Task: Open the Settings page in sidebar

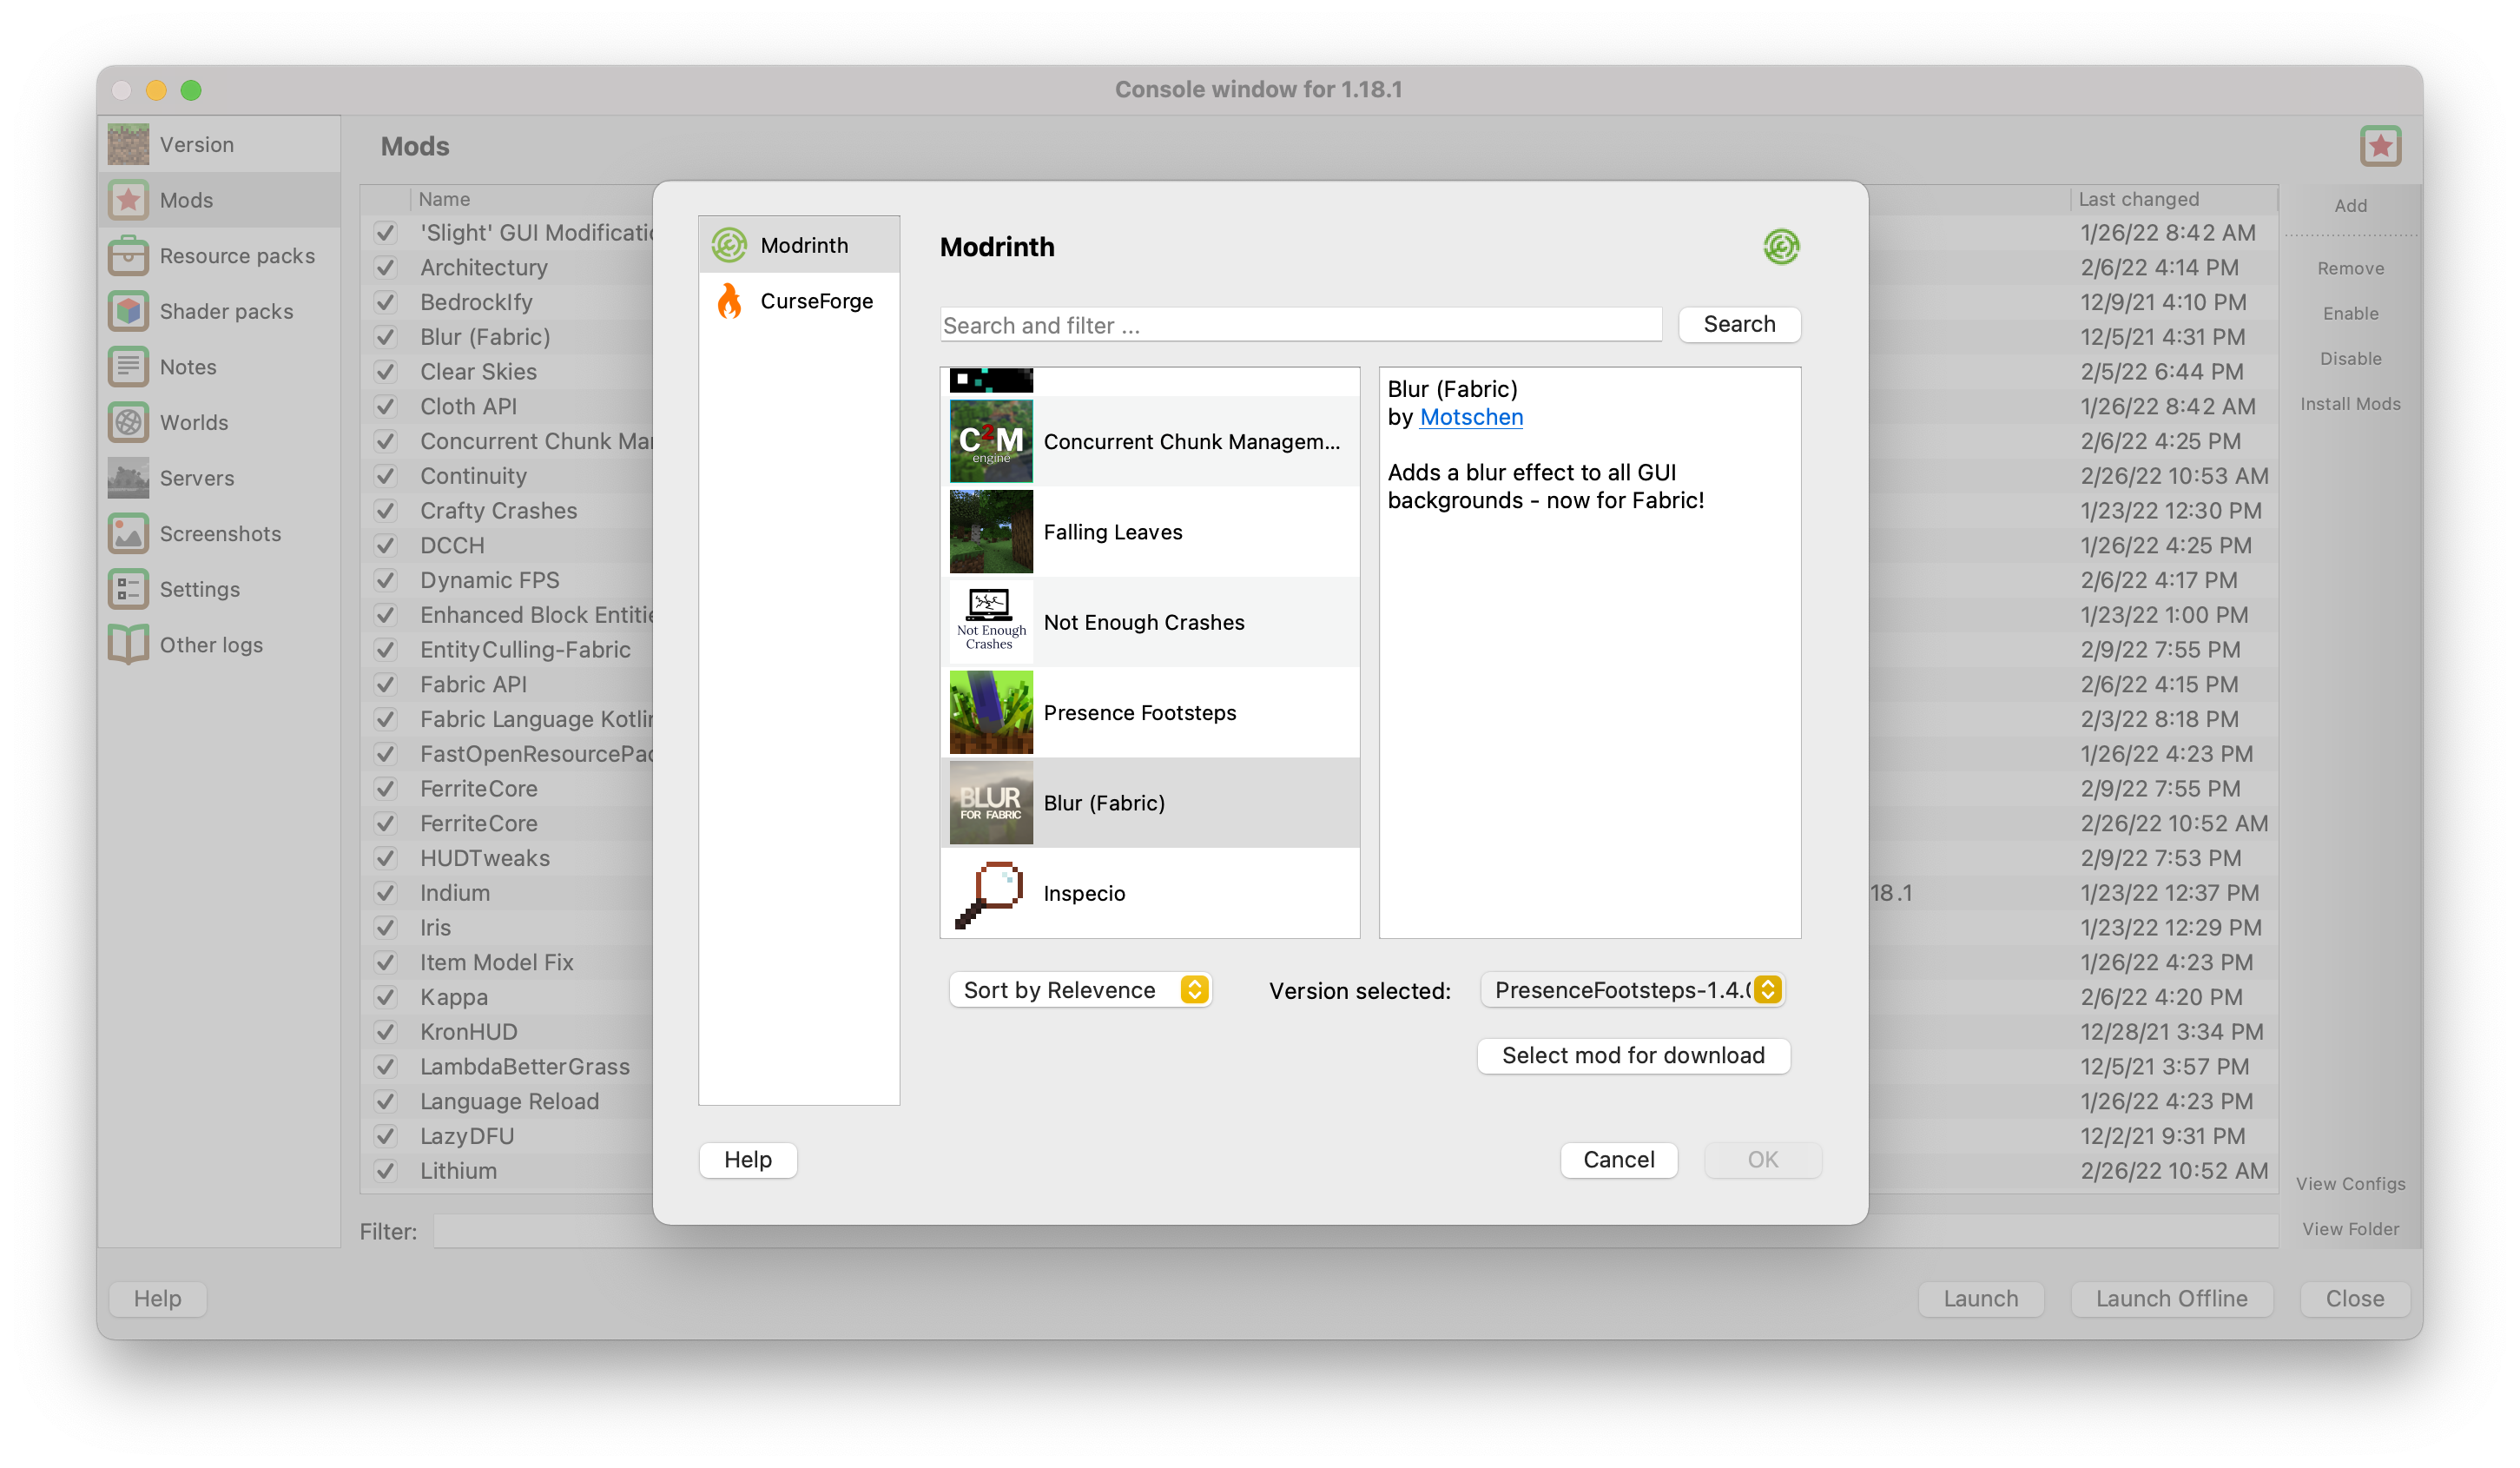Action: click(199, 589)
